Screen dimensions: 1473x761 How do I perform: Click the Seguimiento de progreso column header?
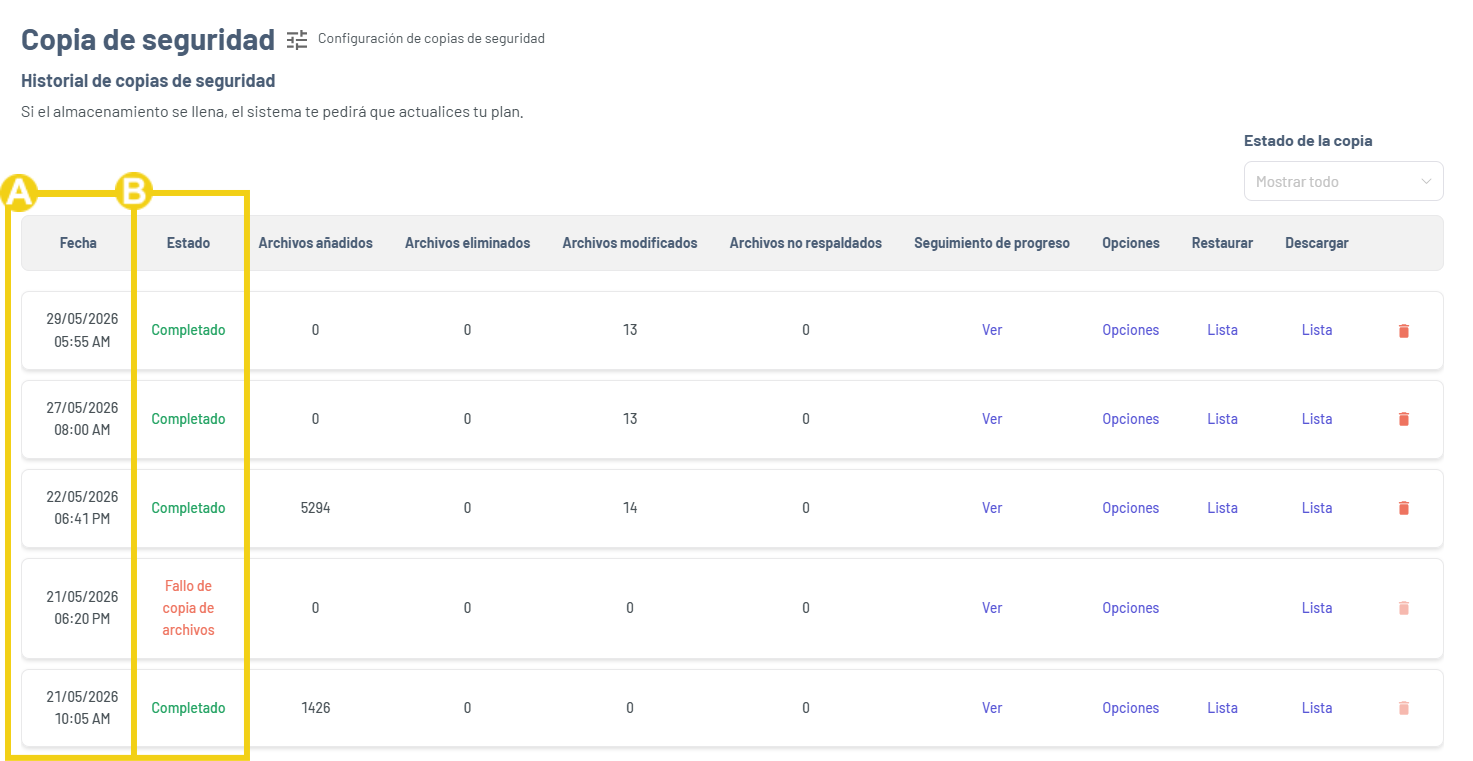(x=992, y=243)
